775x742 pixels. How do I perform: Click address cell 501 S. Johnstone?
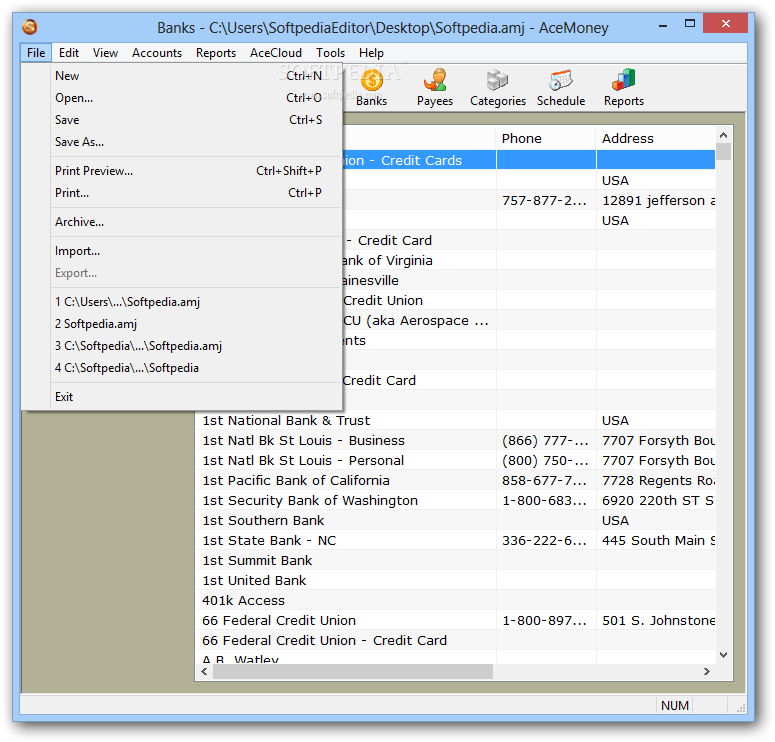pos(658,621)
